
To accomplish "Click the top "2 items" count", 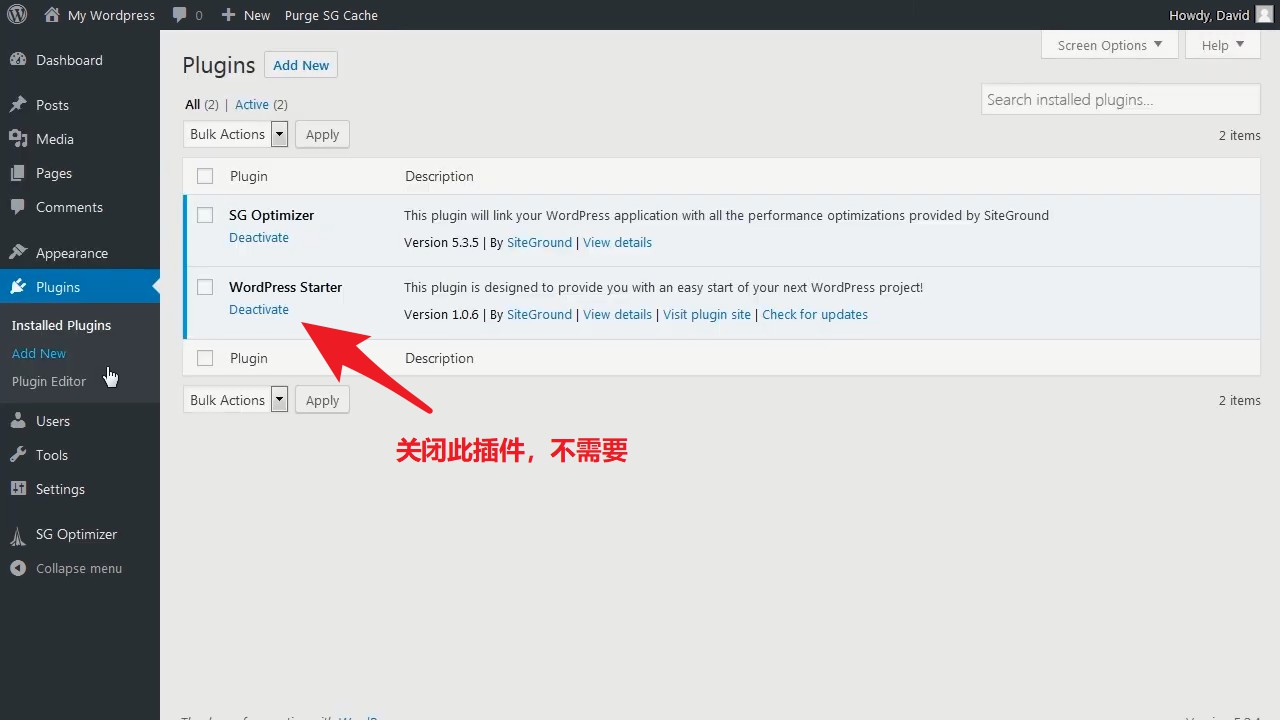I will point(1239,135).
